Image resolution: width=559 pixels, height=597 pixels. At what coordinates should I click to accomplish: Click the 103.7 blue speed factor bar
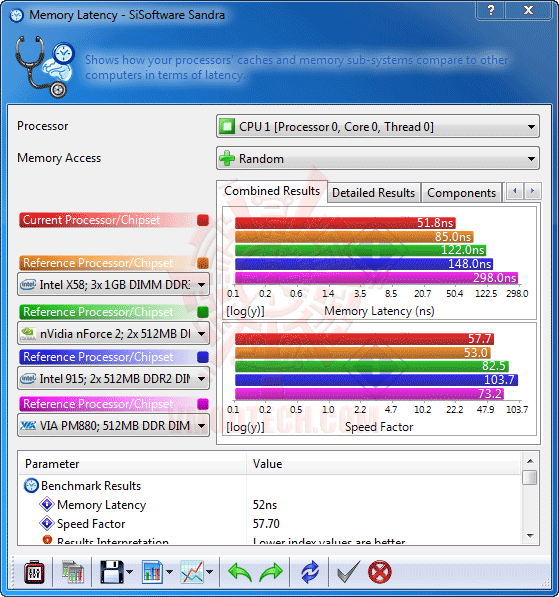pos(376,380)
